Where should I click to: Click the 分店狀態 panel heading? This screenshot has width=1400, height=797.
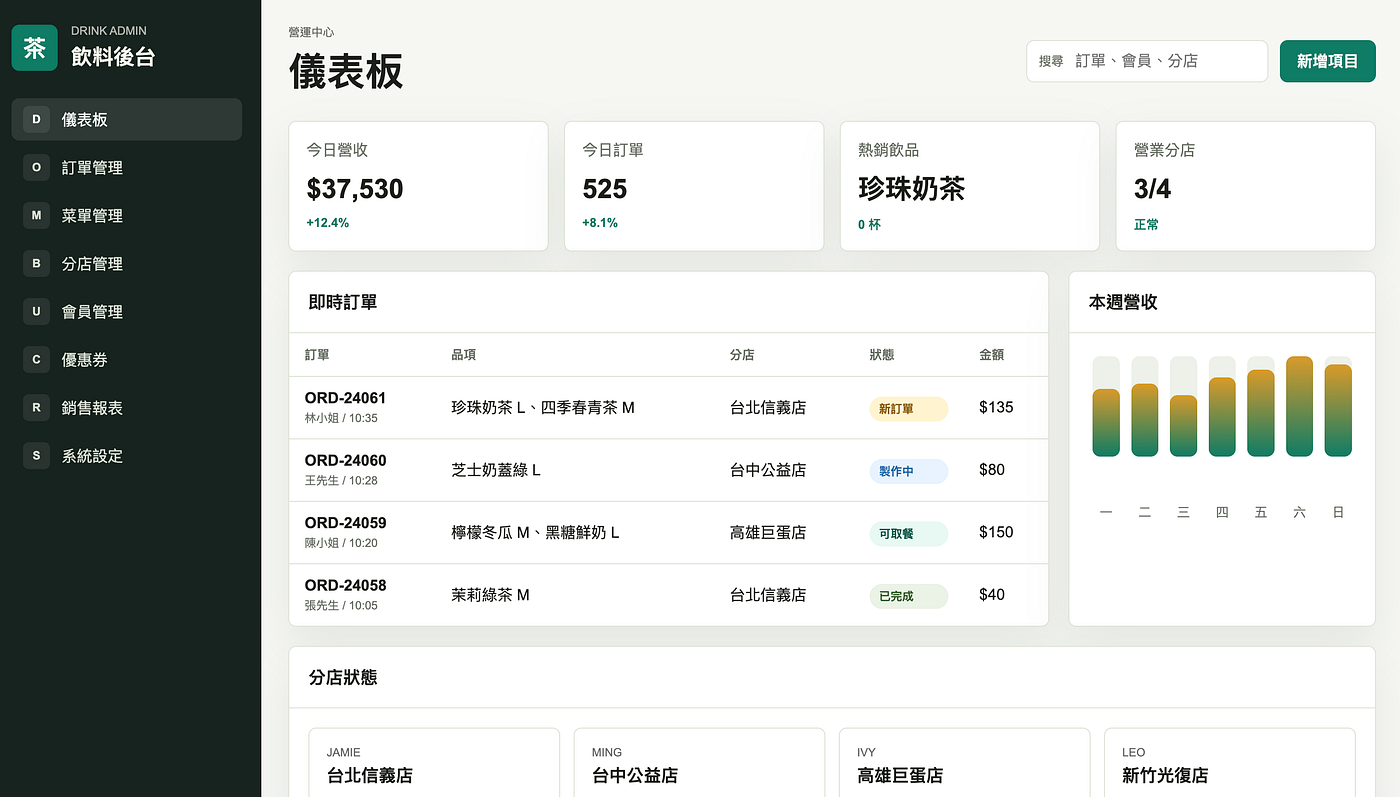(343, 677)
